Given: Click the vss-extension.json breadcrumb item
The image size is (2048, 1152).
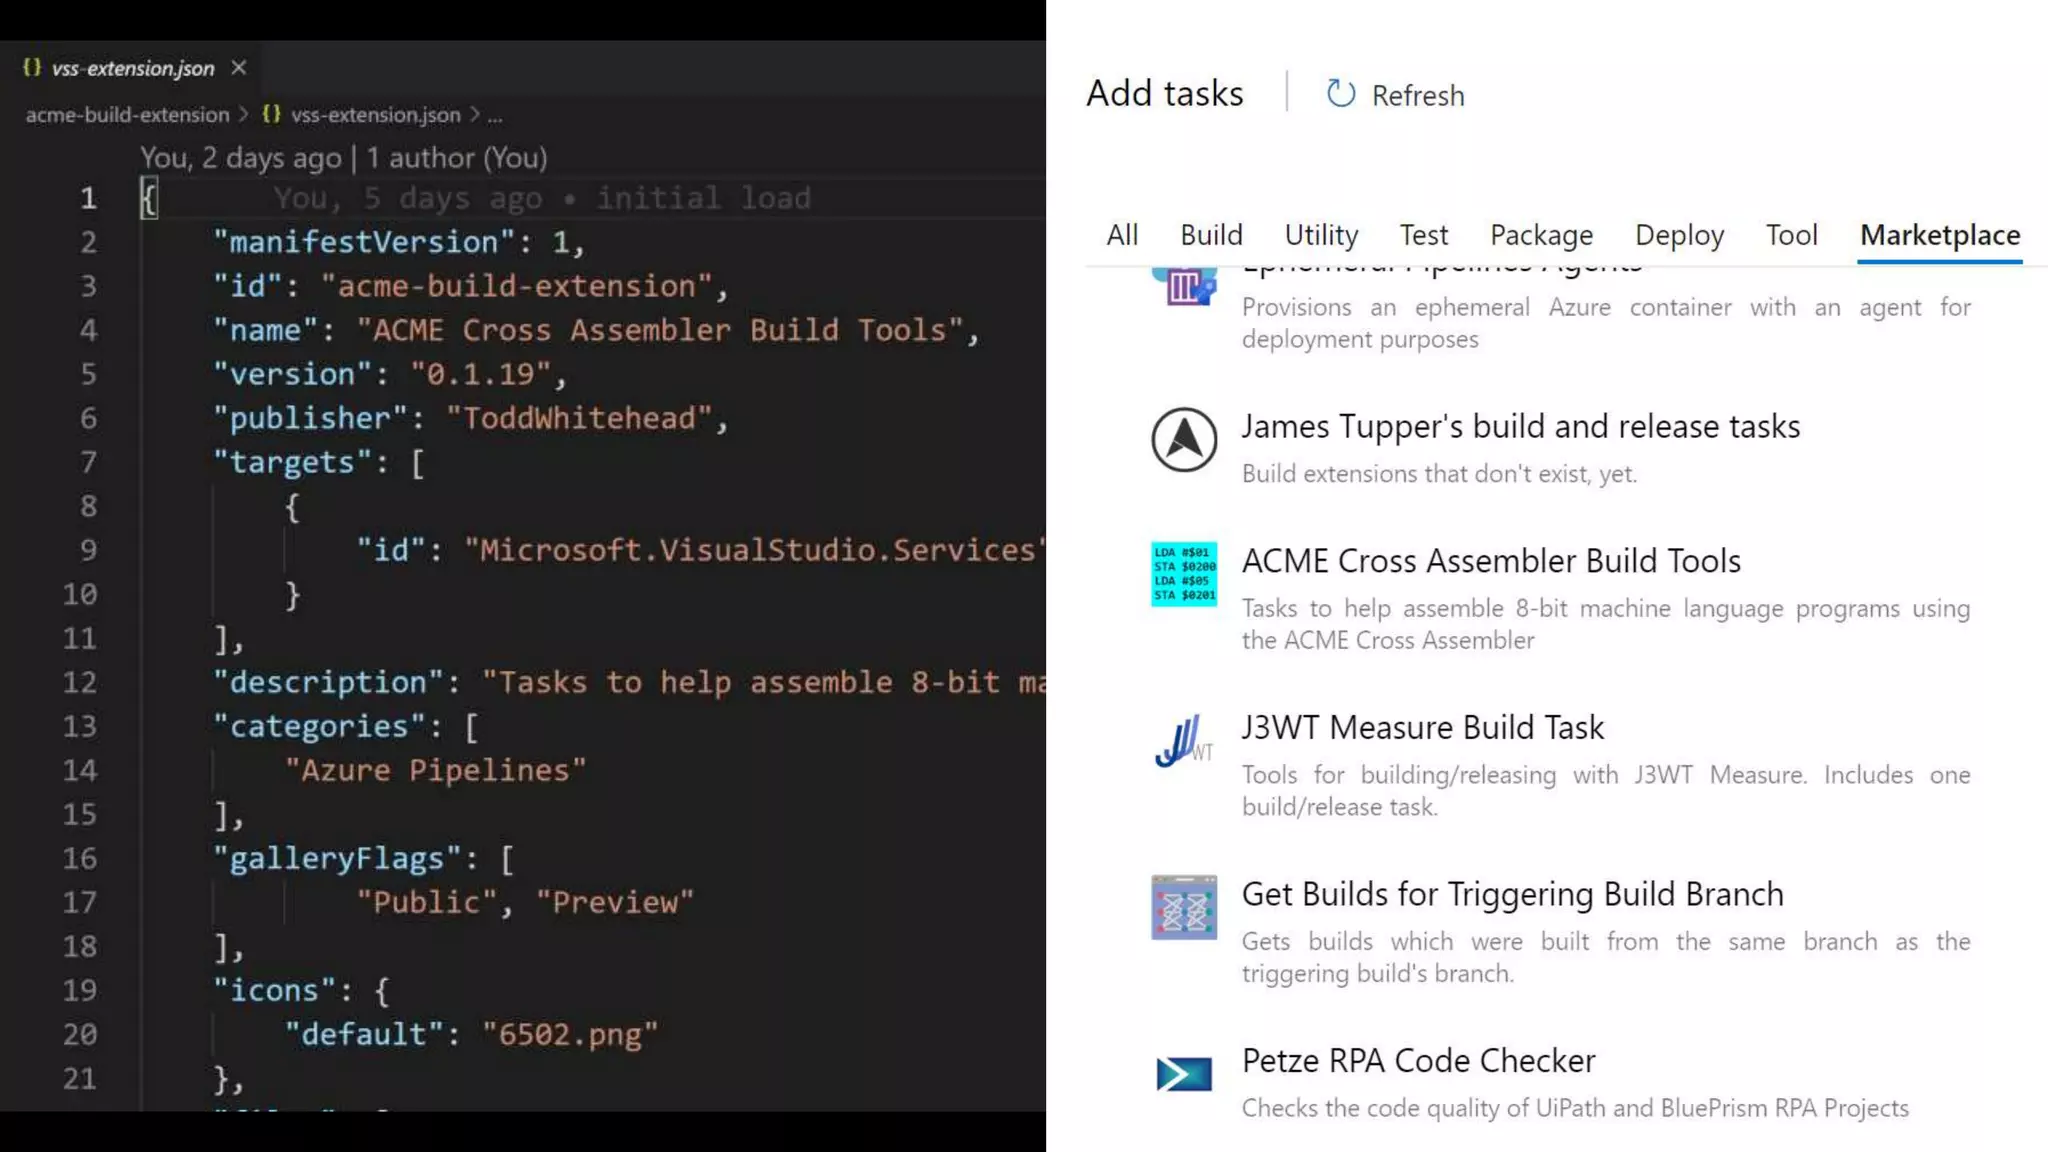Looking at the screenshot, I should 375,115.
